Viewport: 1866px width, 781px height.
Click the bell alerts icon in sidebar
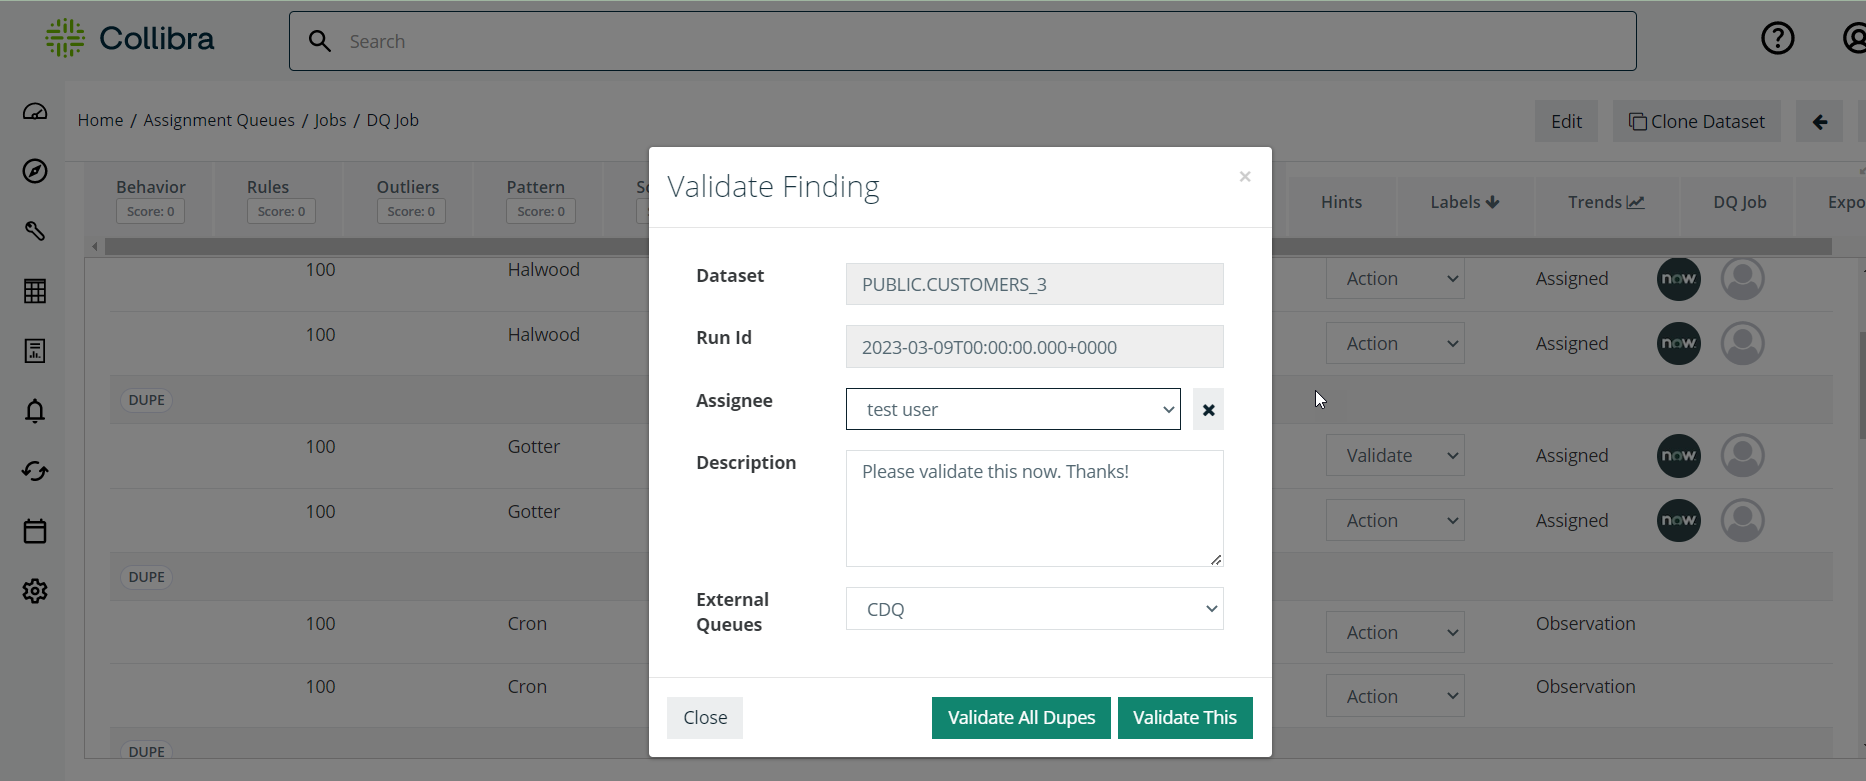click(35, 411)
